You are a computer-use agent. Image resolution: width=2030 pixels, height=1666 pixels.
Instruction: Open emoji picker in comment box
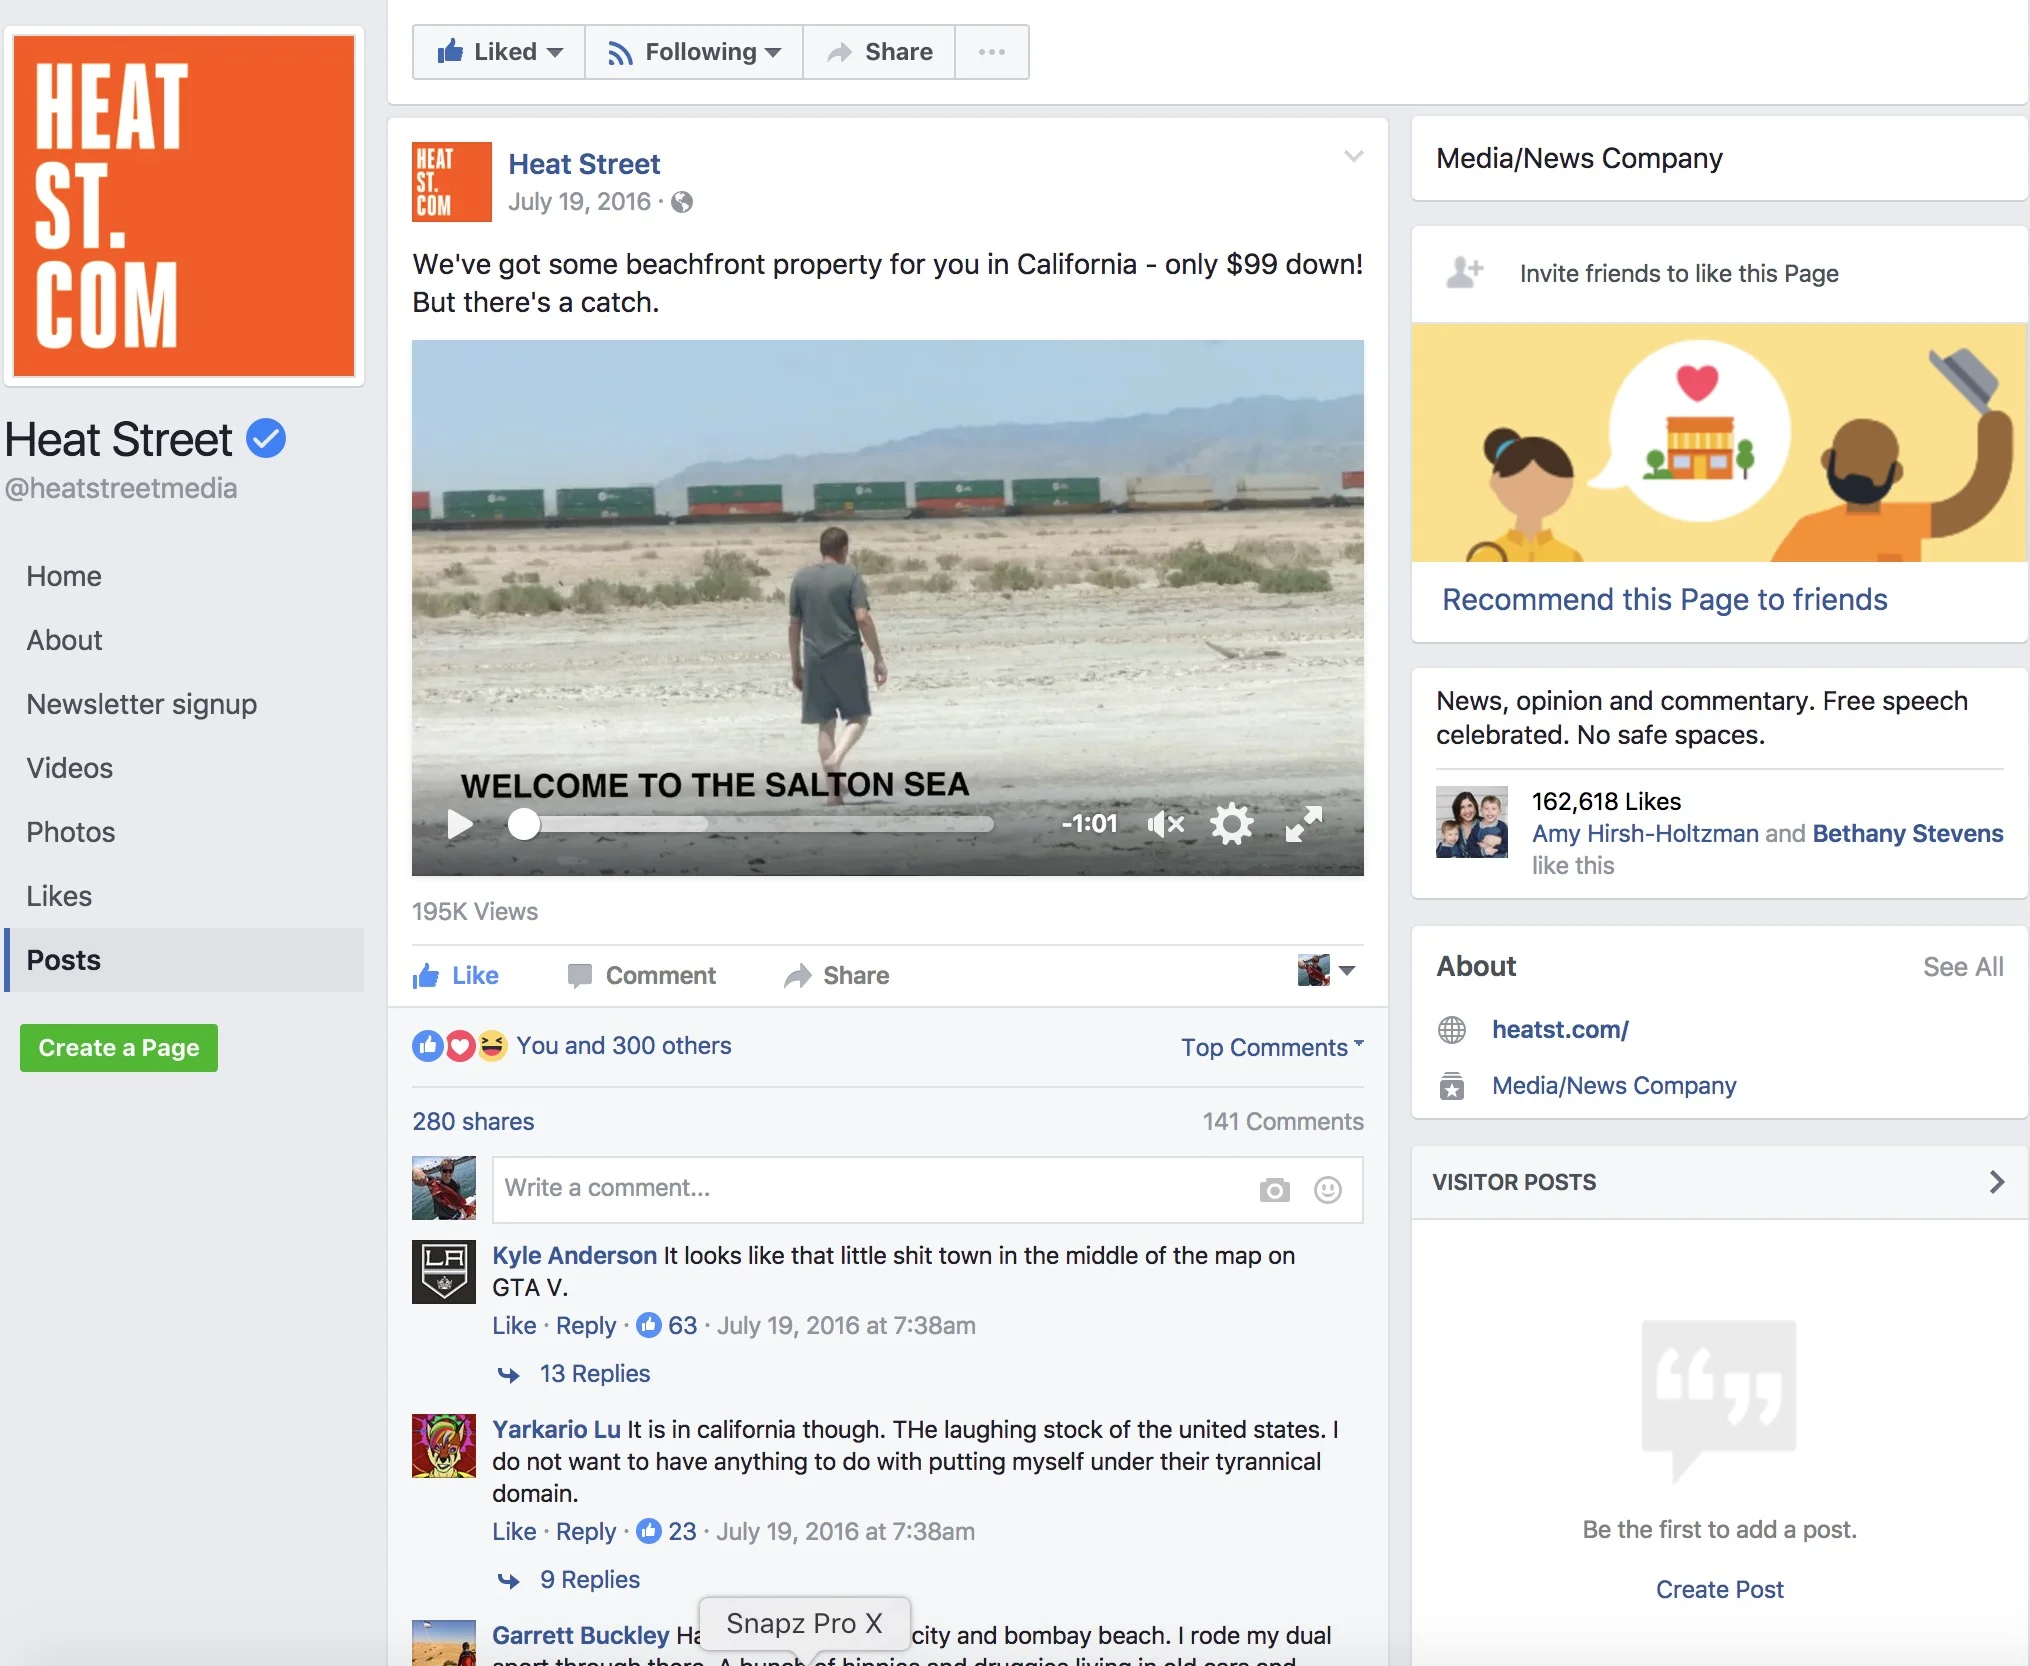click(x=1327, y=1190)
